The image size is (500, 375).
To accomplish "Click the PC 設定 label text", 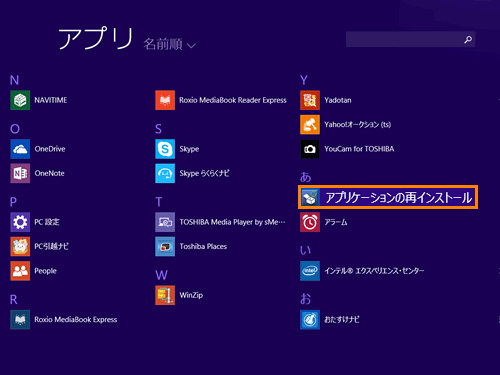I will 47,222.
